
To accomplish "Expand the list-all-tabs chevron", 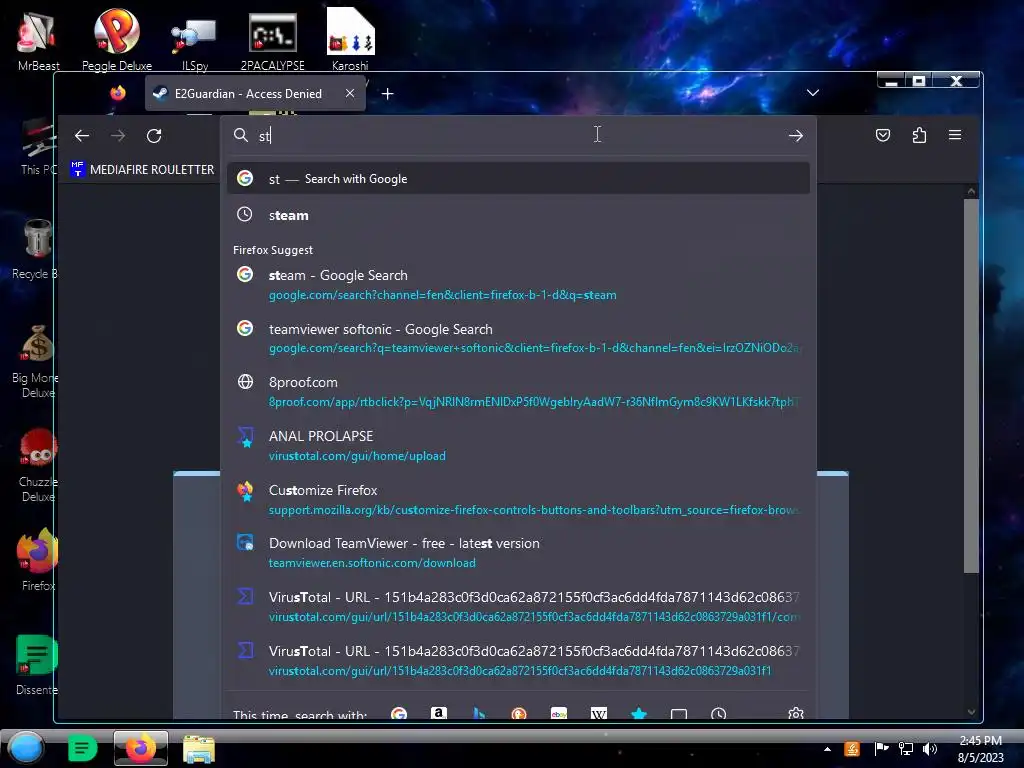I will [812, 93].
